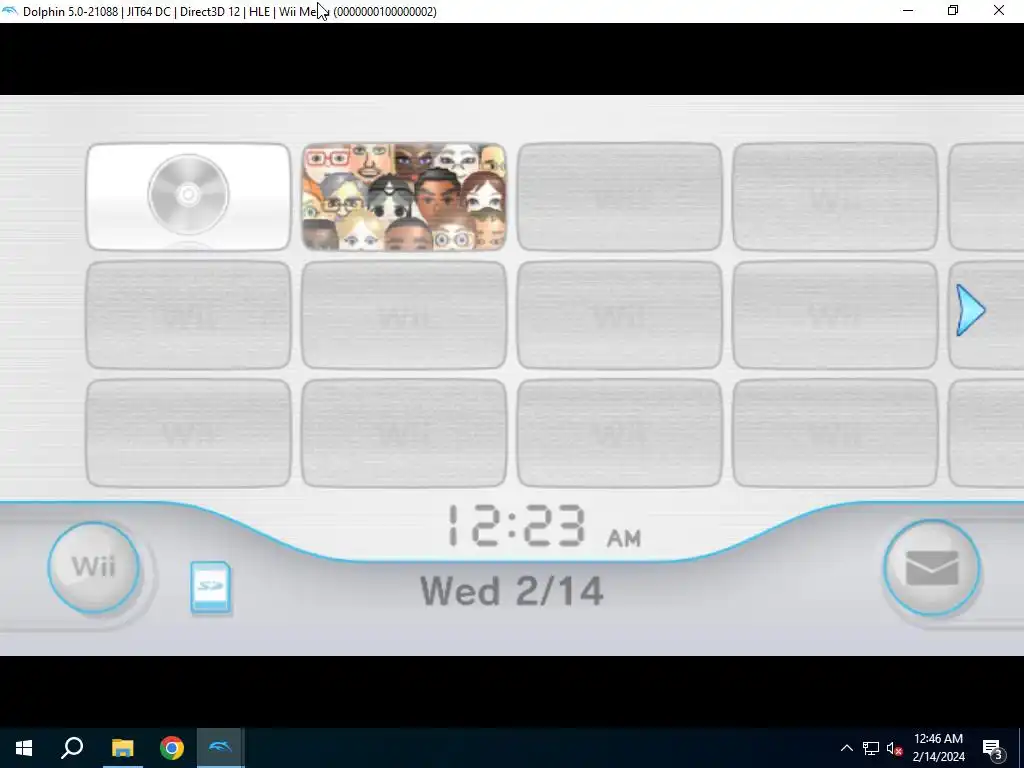Viewport: 1024px width, 768px height.
Task: Open the Wii options round button
Action: tap(93, 567)
